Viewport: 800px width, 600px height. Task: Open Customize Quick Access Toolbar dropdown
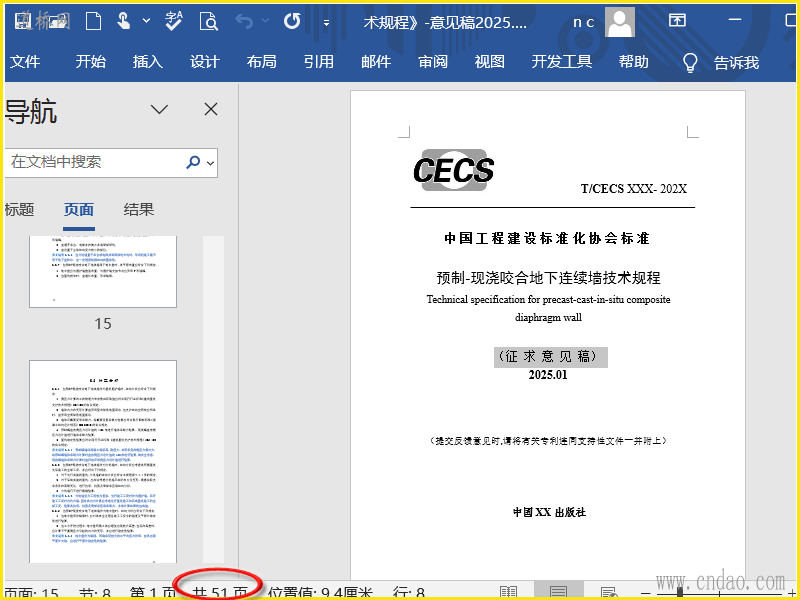(327, 22)
